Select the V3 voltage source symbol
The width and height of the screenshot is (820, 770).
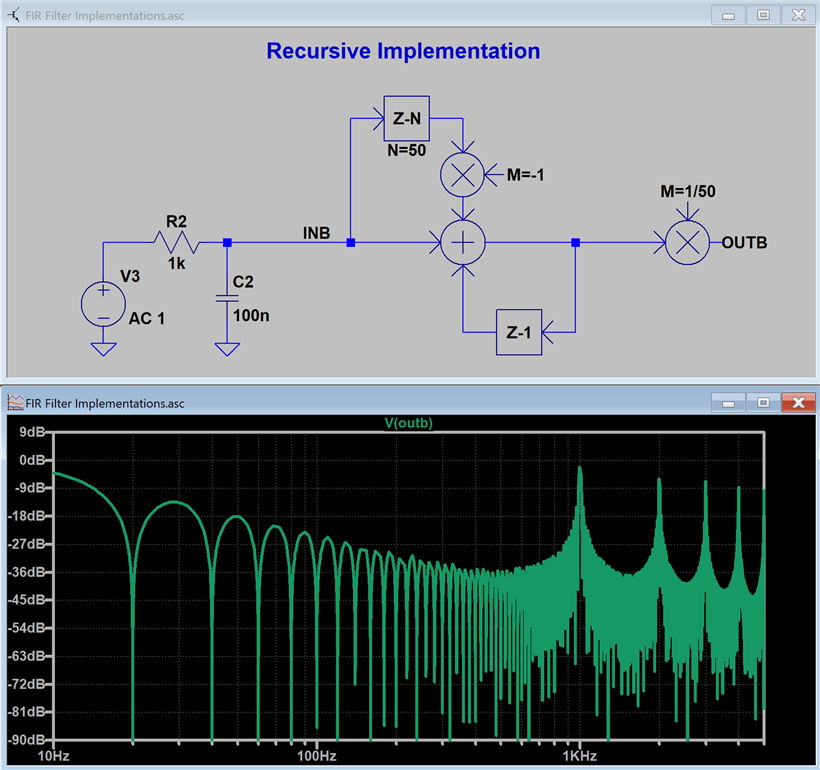[103, 304]
